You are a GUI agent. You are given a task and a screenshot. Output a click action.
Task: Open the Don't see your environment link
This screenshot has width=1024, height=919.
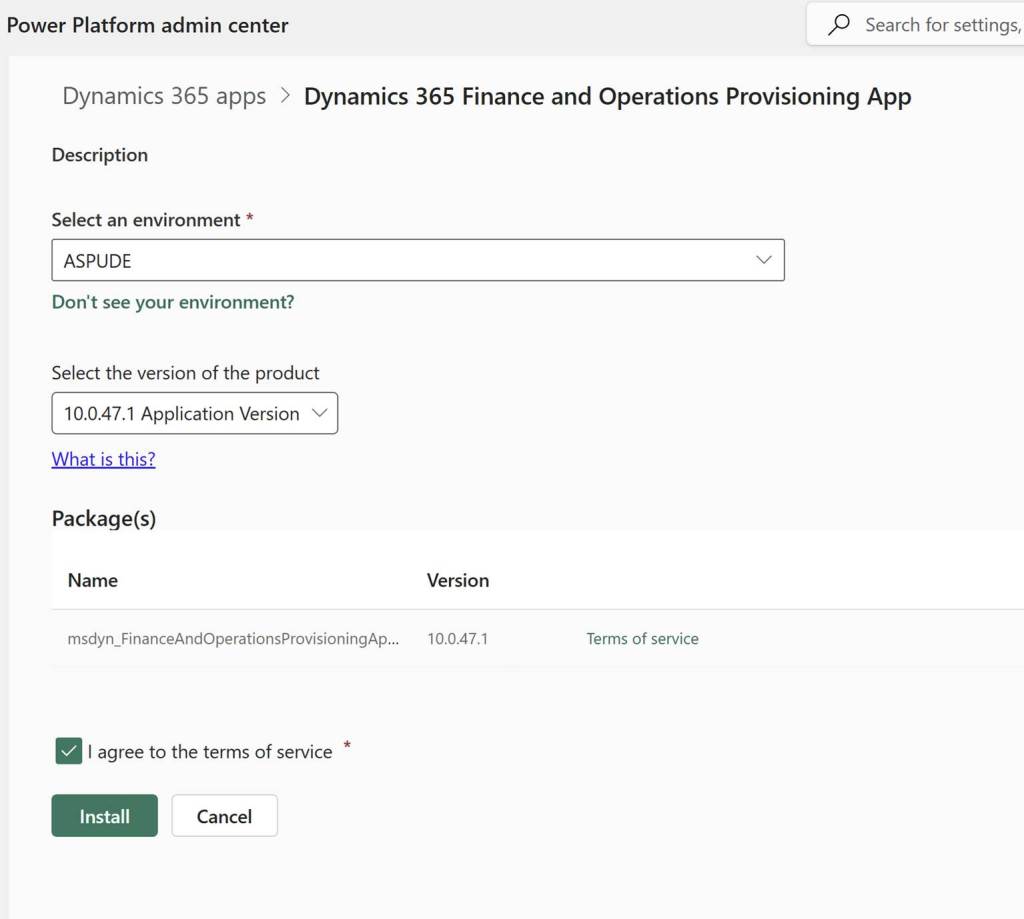173,302
